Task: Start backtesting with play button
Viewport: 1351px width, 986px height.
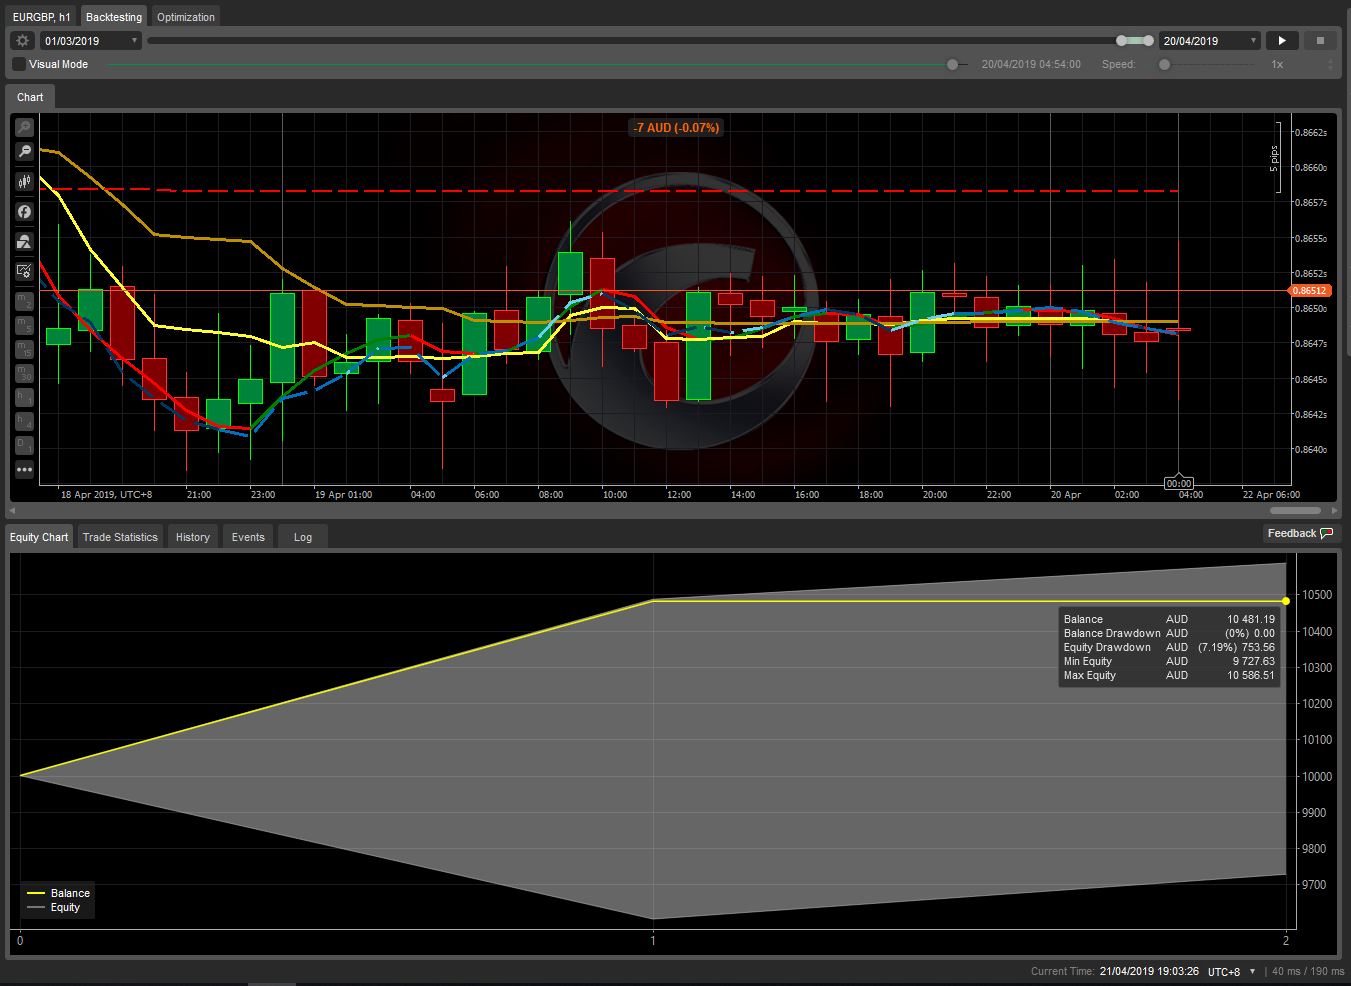Action: 1282,41
